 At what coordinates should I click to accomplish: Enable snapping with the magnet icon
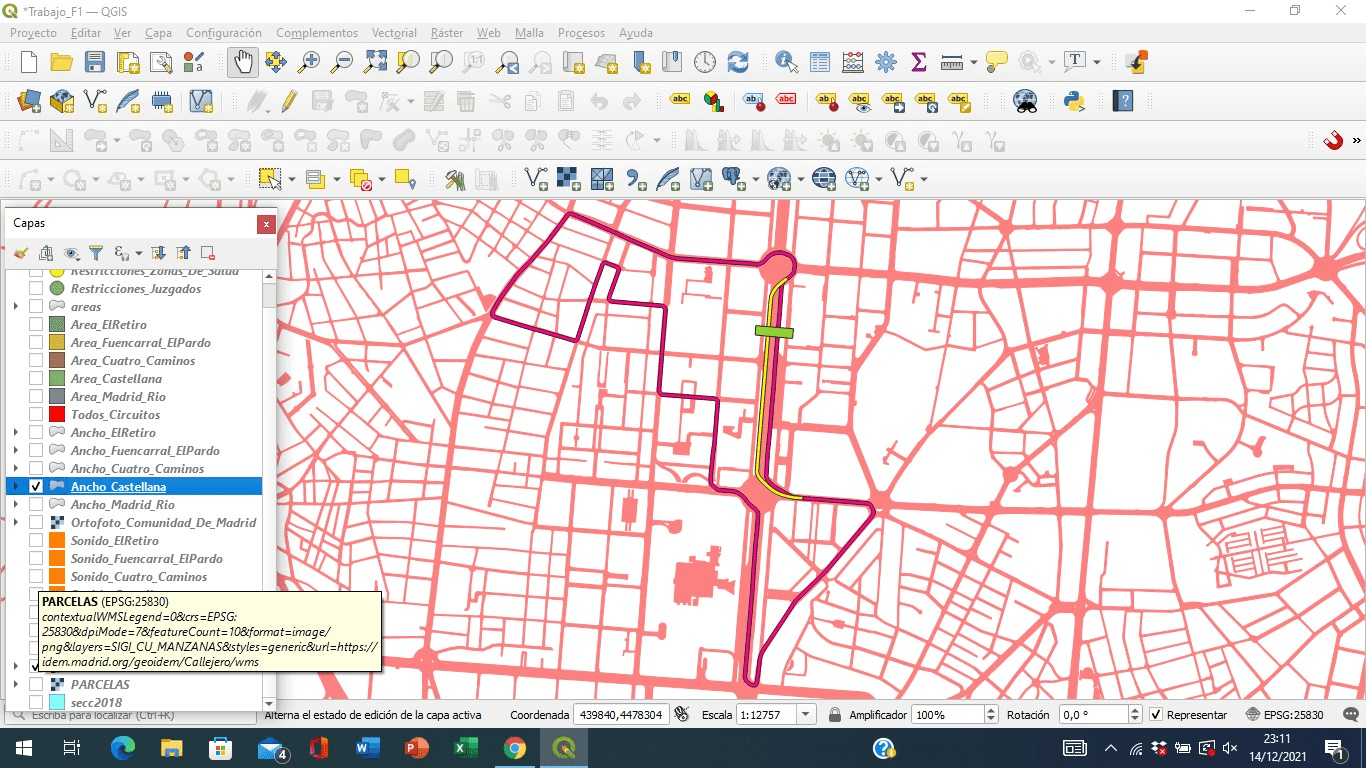pos(1333,141)
